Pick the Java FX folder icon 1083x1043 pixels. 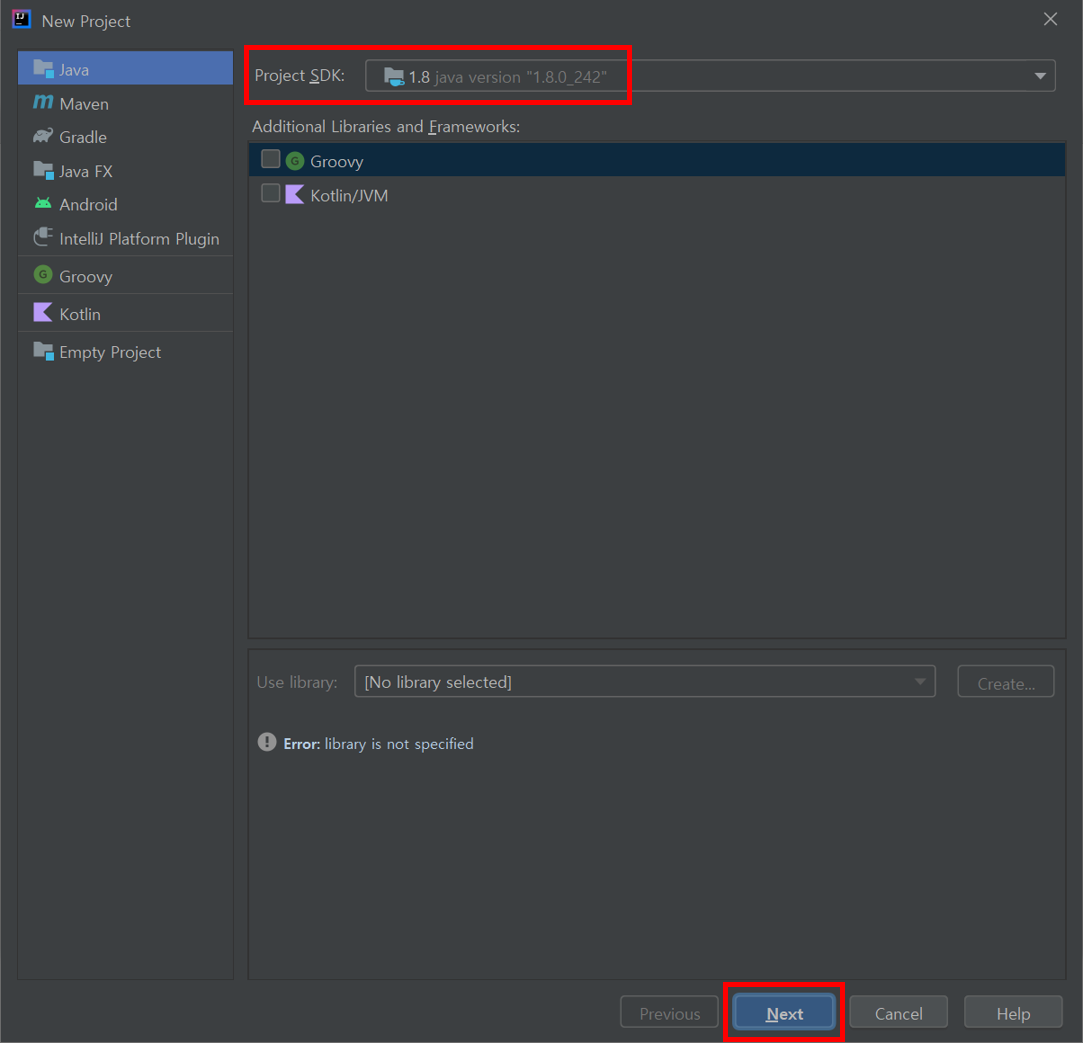pyautogui.click(x=44, y=171)
